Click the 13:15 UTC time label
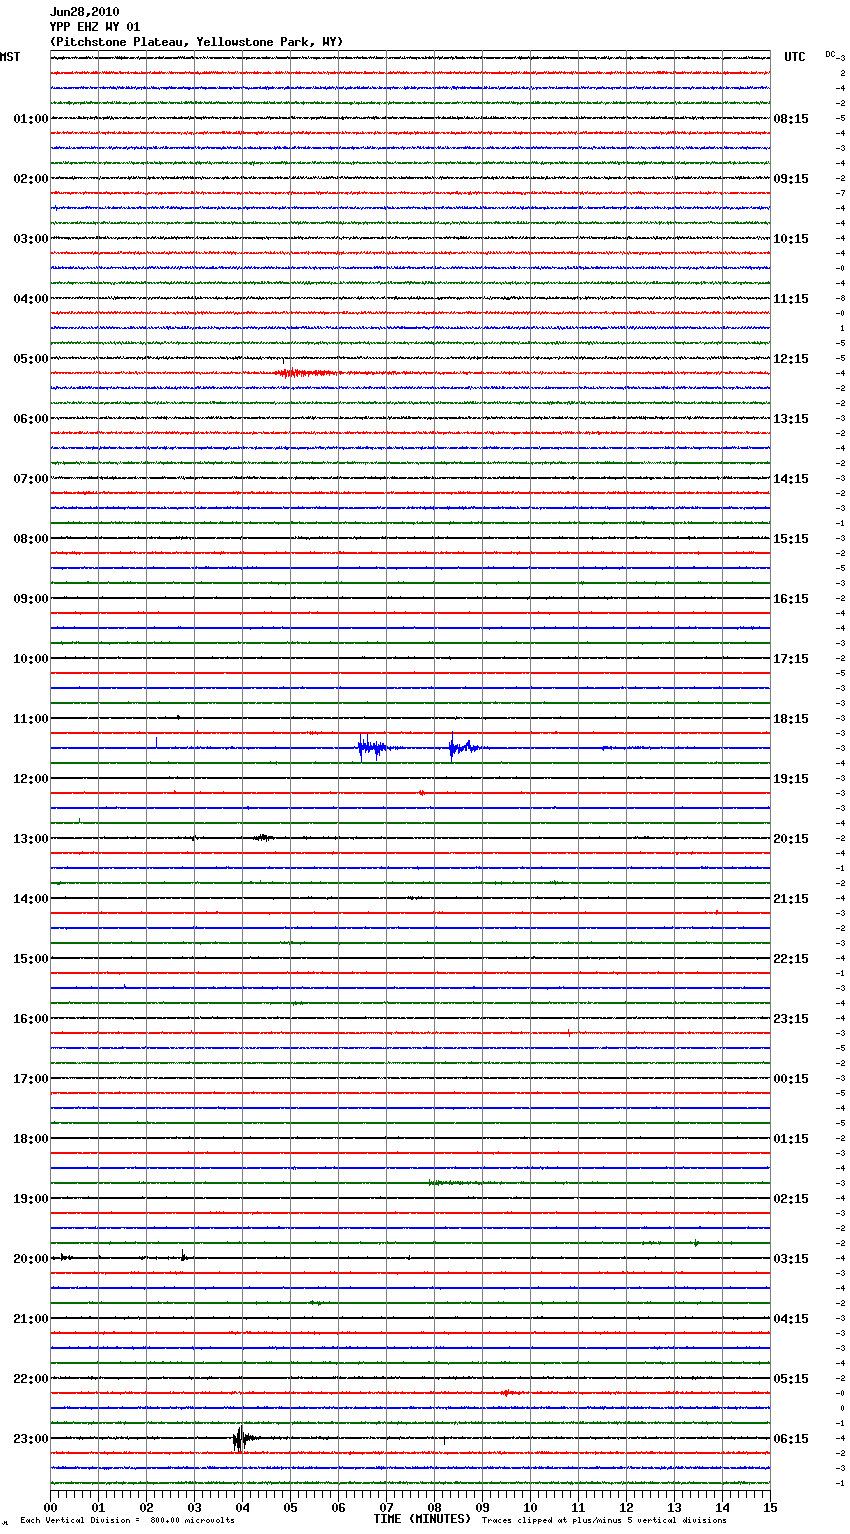This screenshot has height=1534, width=850. [791, 419]
